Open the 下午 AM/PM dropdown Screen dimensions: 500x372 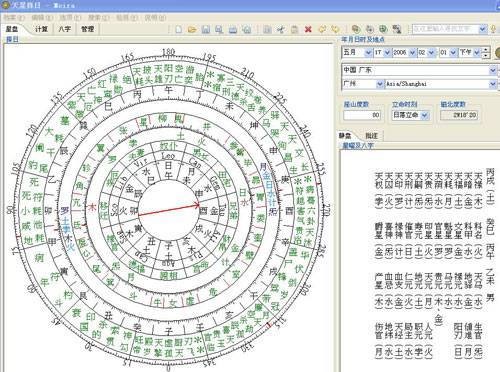[477, 53]
